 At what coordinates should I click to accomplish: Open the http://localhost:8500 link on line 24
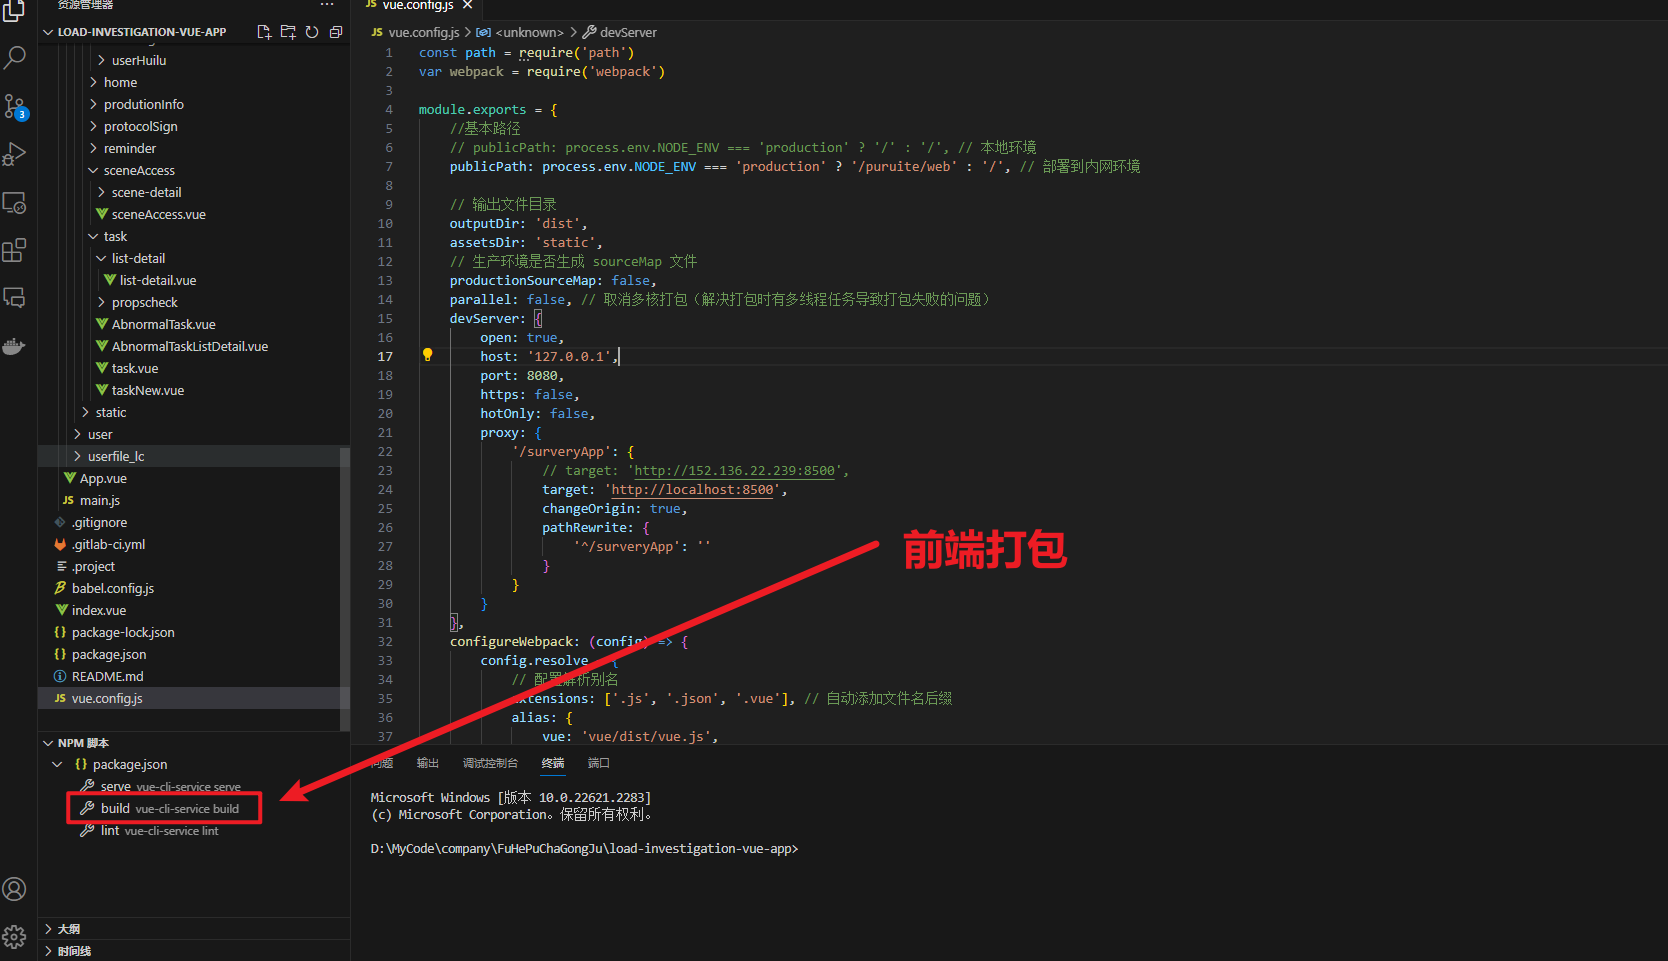pos(692,490)
